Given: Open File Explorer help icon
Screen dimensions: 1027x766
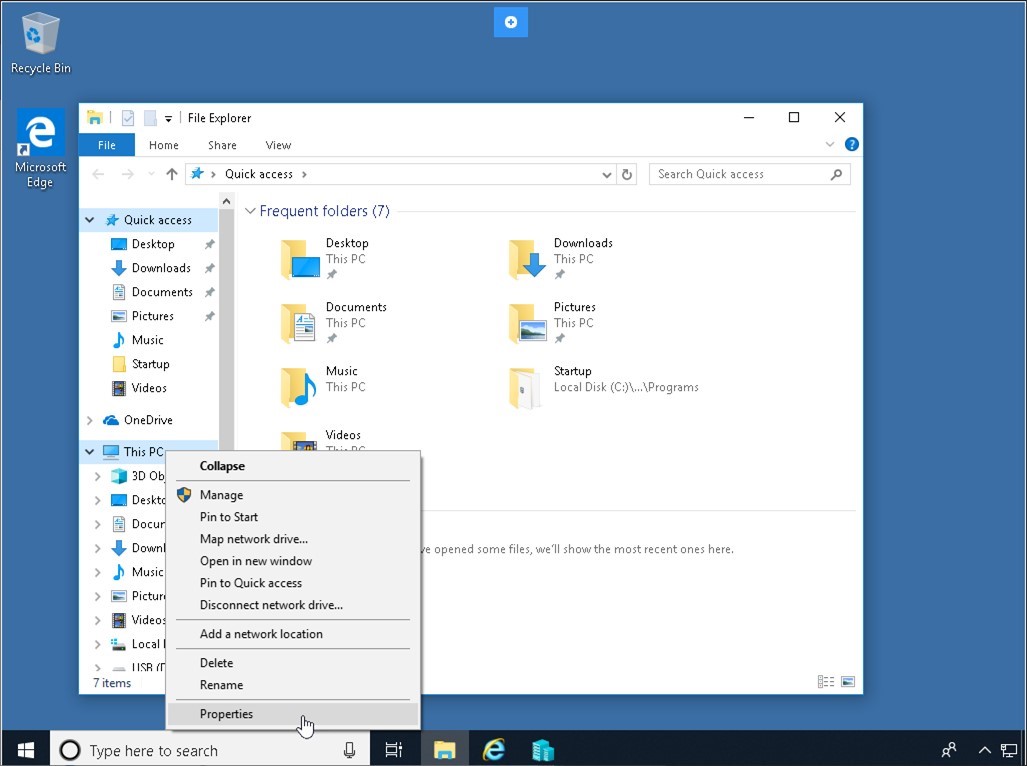Looking at the screenshot, I should pyautogui.click(x=851, y=145).
